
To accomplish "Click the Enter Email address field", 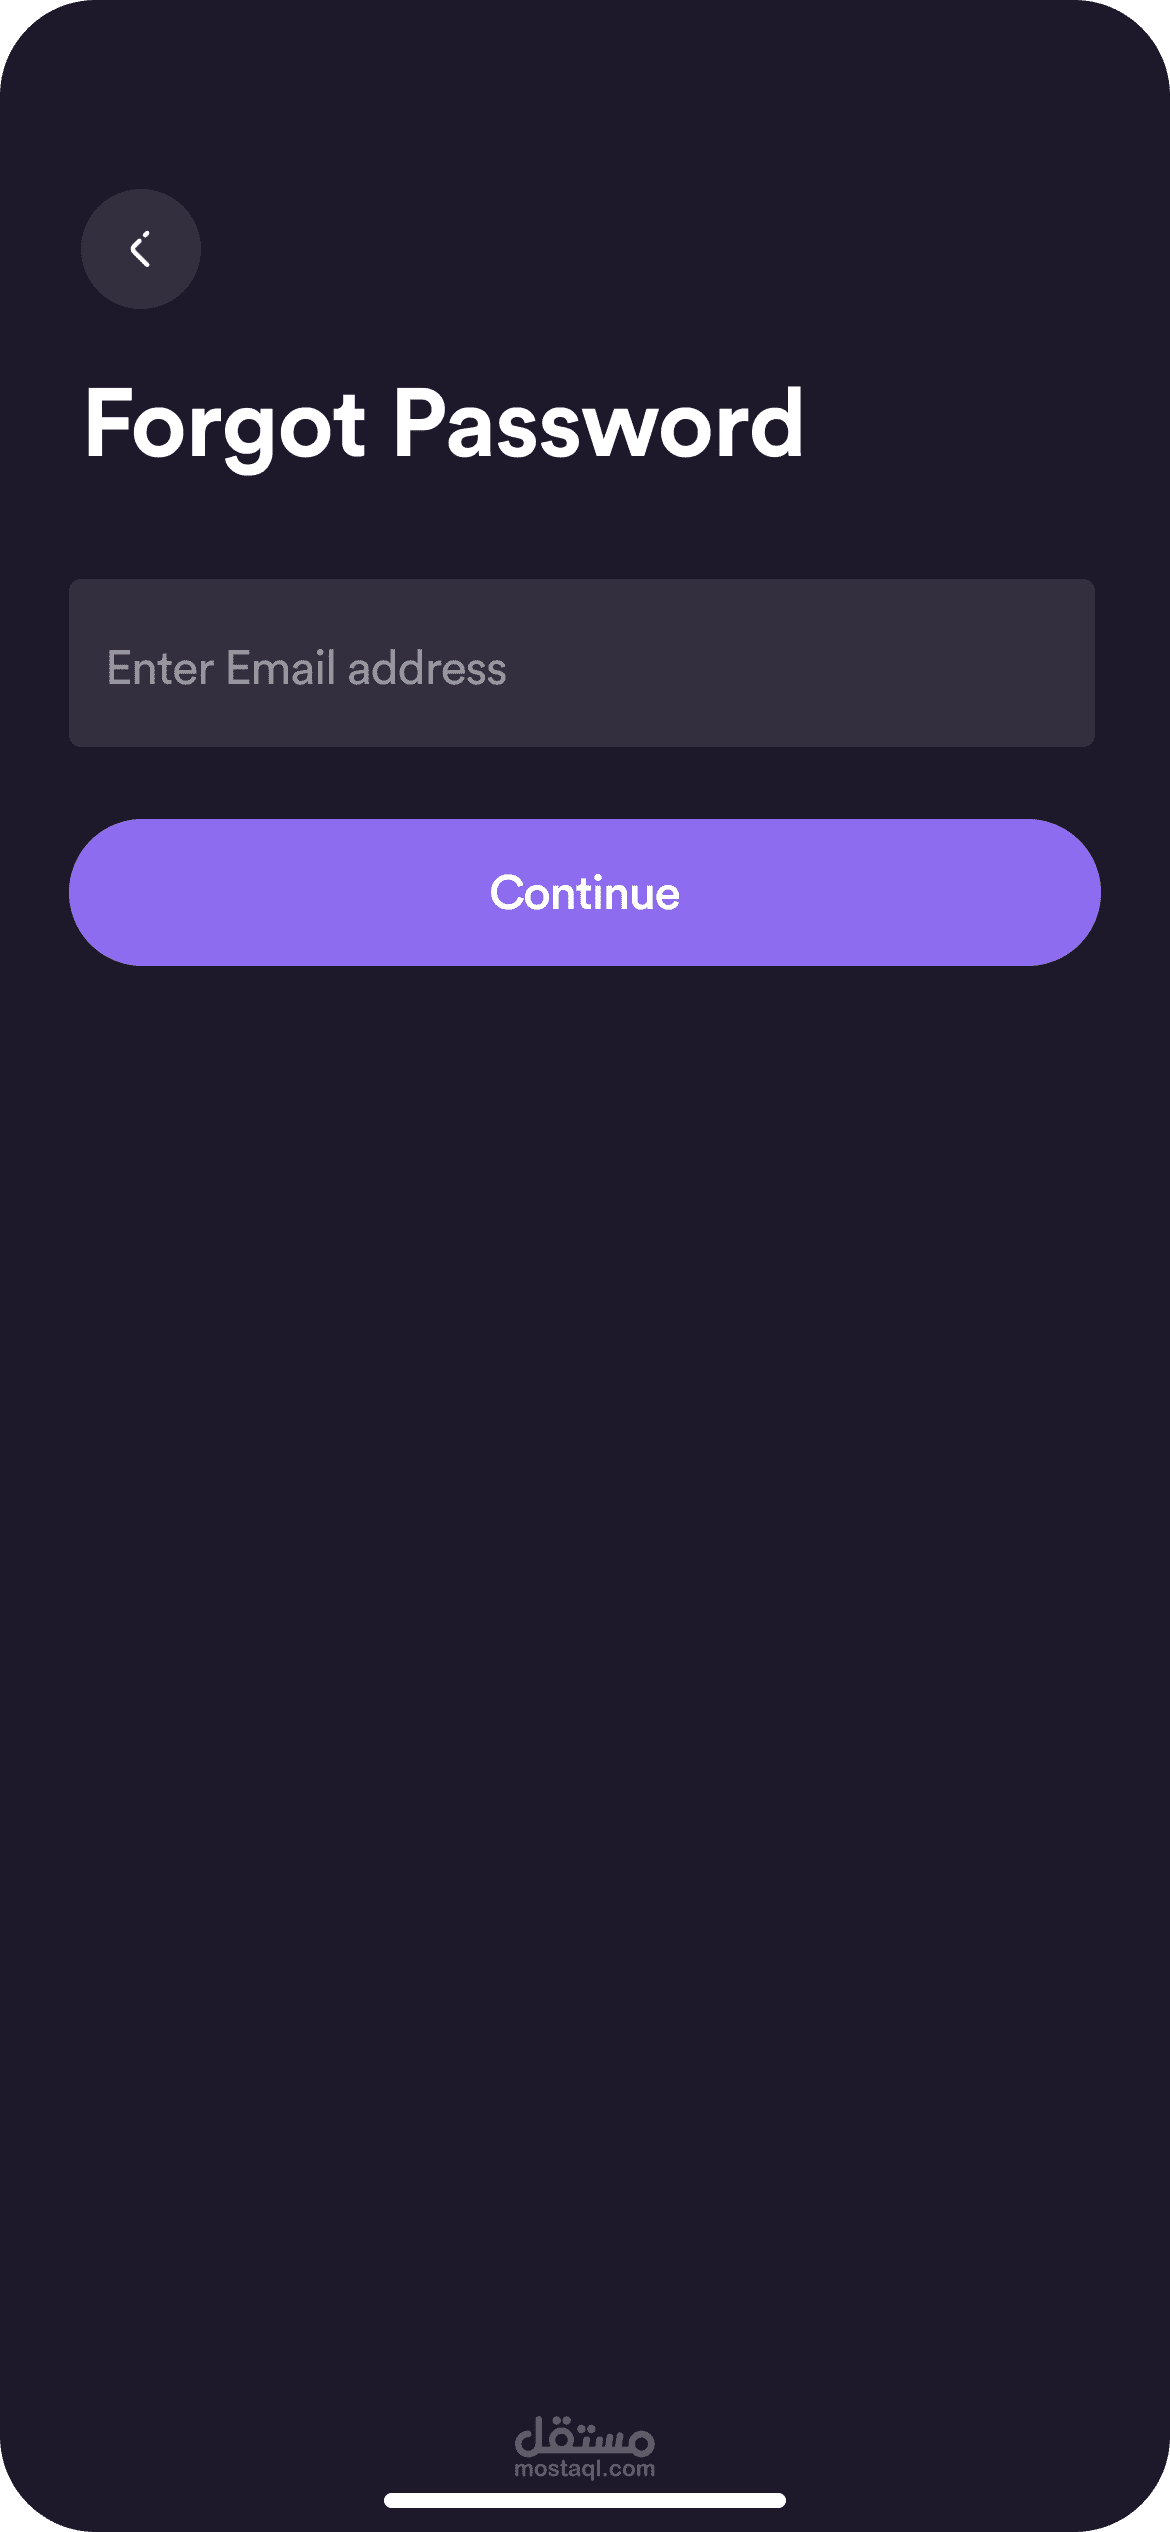I will point(582,663).
